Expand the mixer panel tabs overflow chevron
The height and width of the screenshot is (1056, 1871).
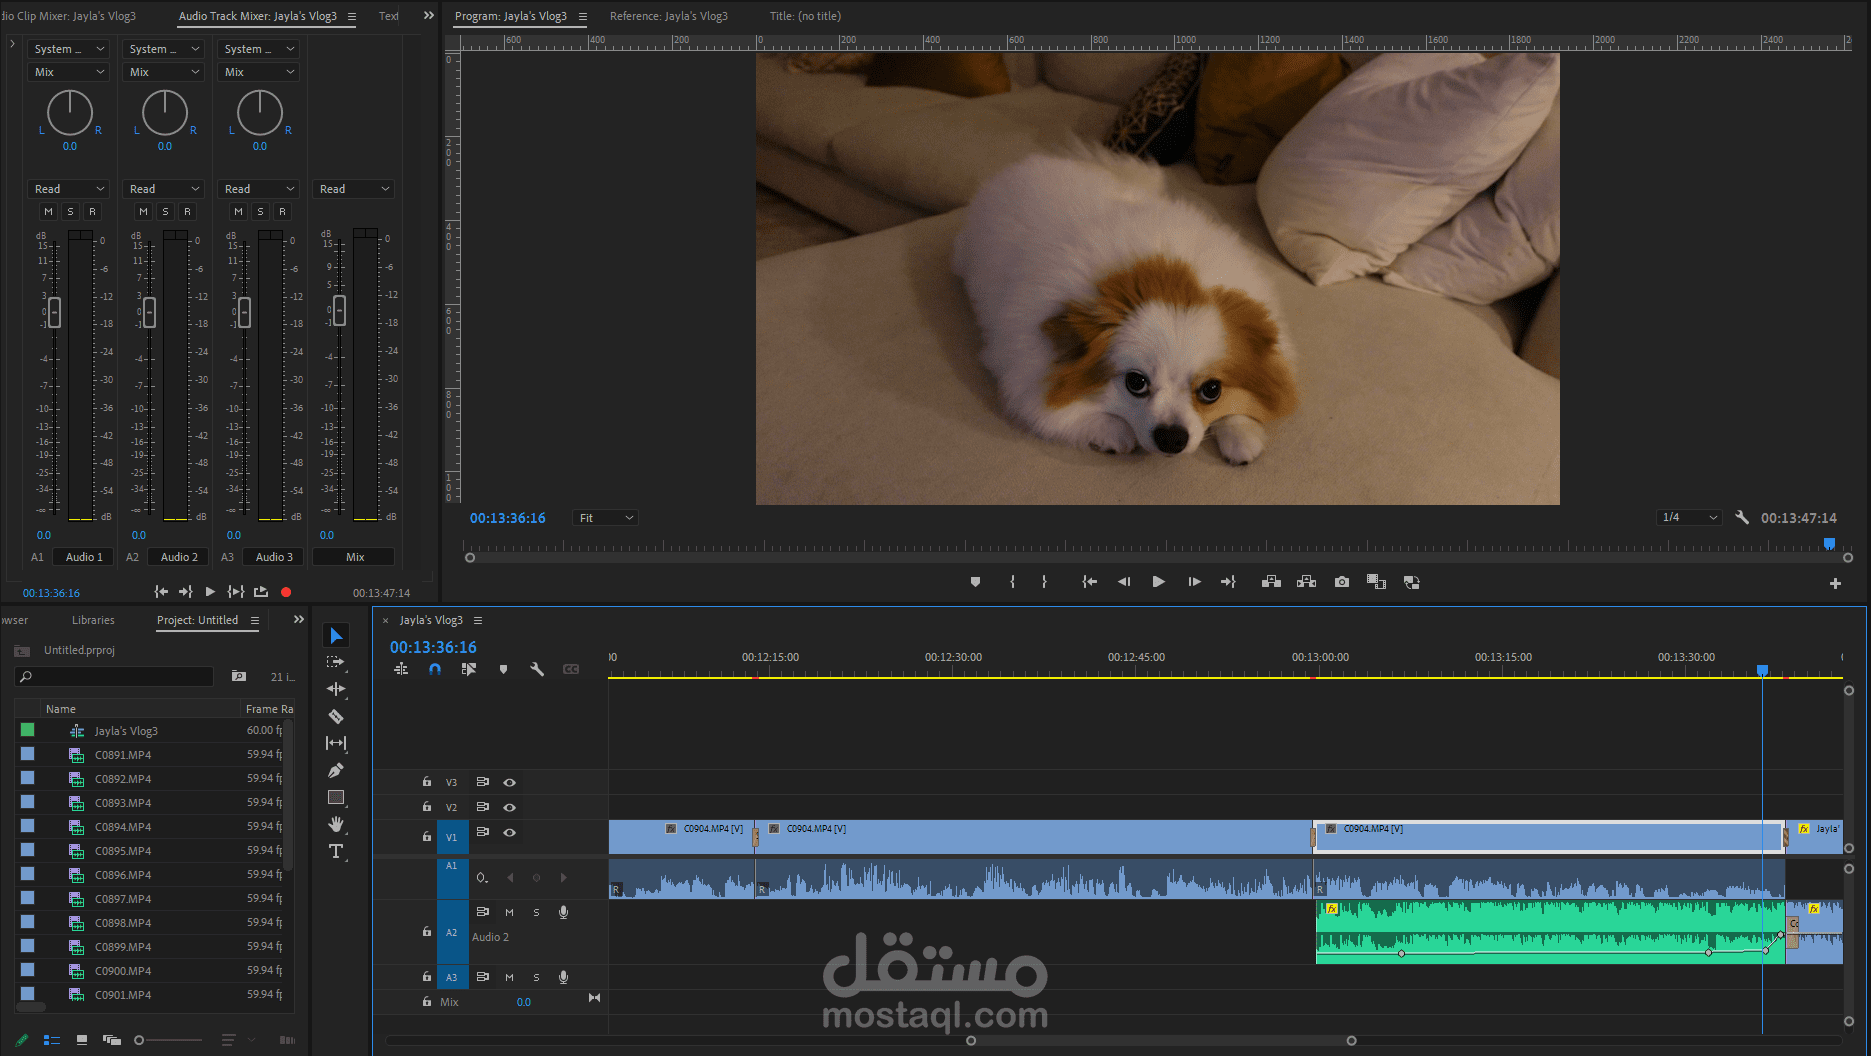pos(429,16)
